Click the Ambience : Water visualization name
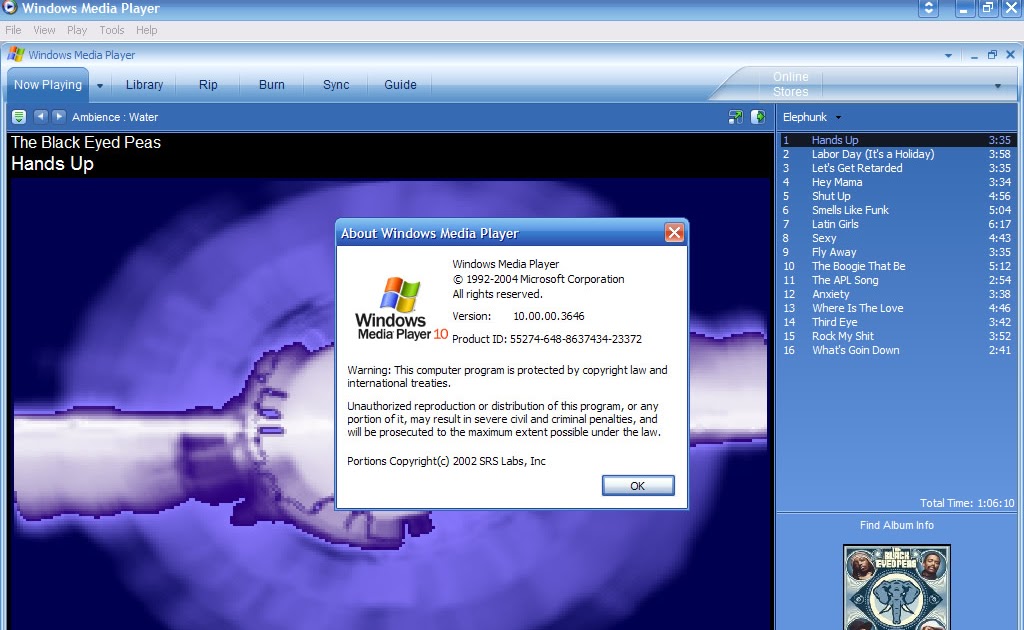This screenshot has width=1024, height=630. coord(115,118)
